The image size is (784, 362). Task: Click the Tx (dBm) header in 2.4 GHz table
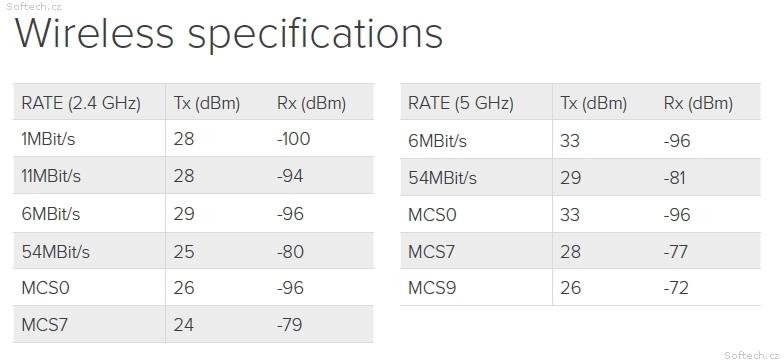pyautogui.click(x=207, y=103)
